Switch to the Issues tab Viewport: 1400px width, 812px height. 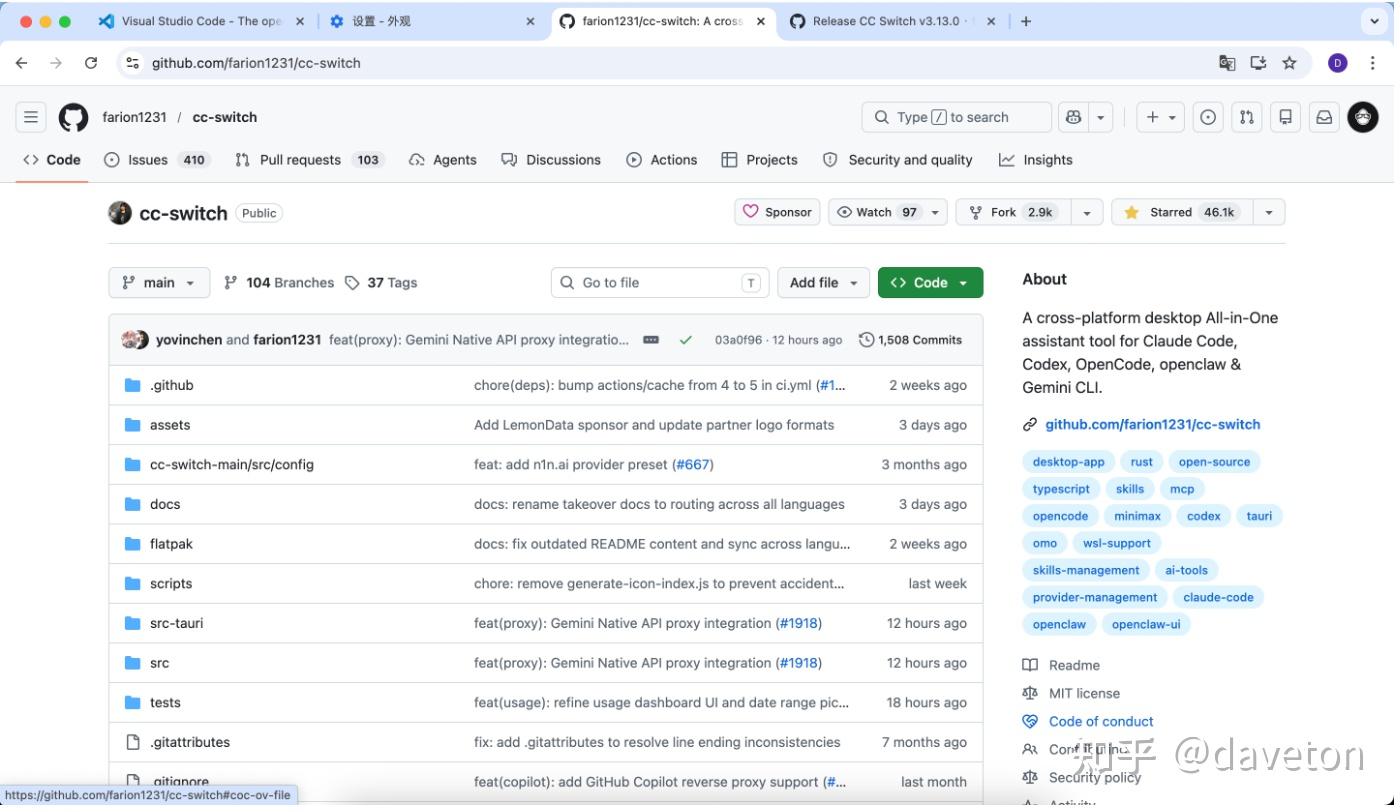157,160
